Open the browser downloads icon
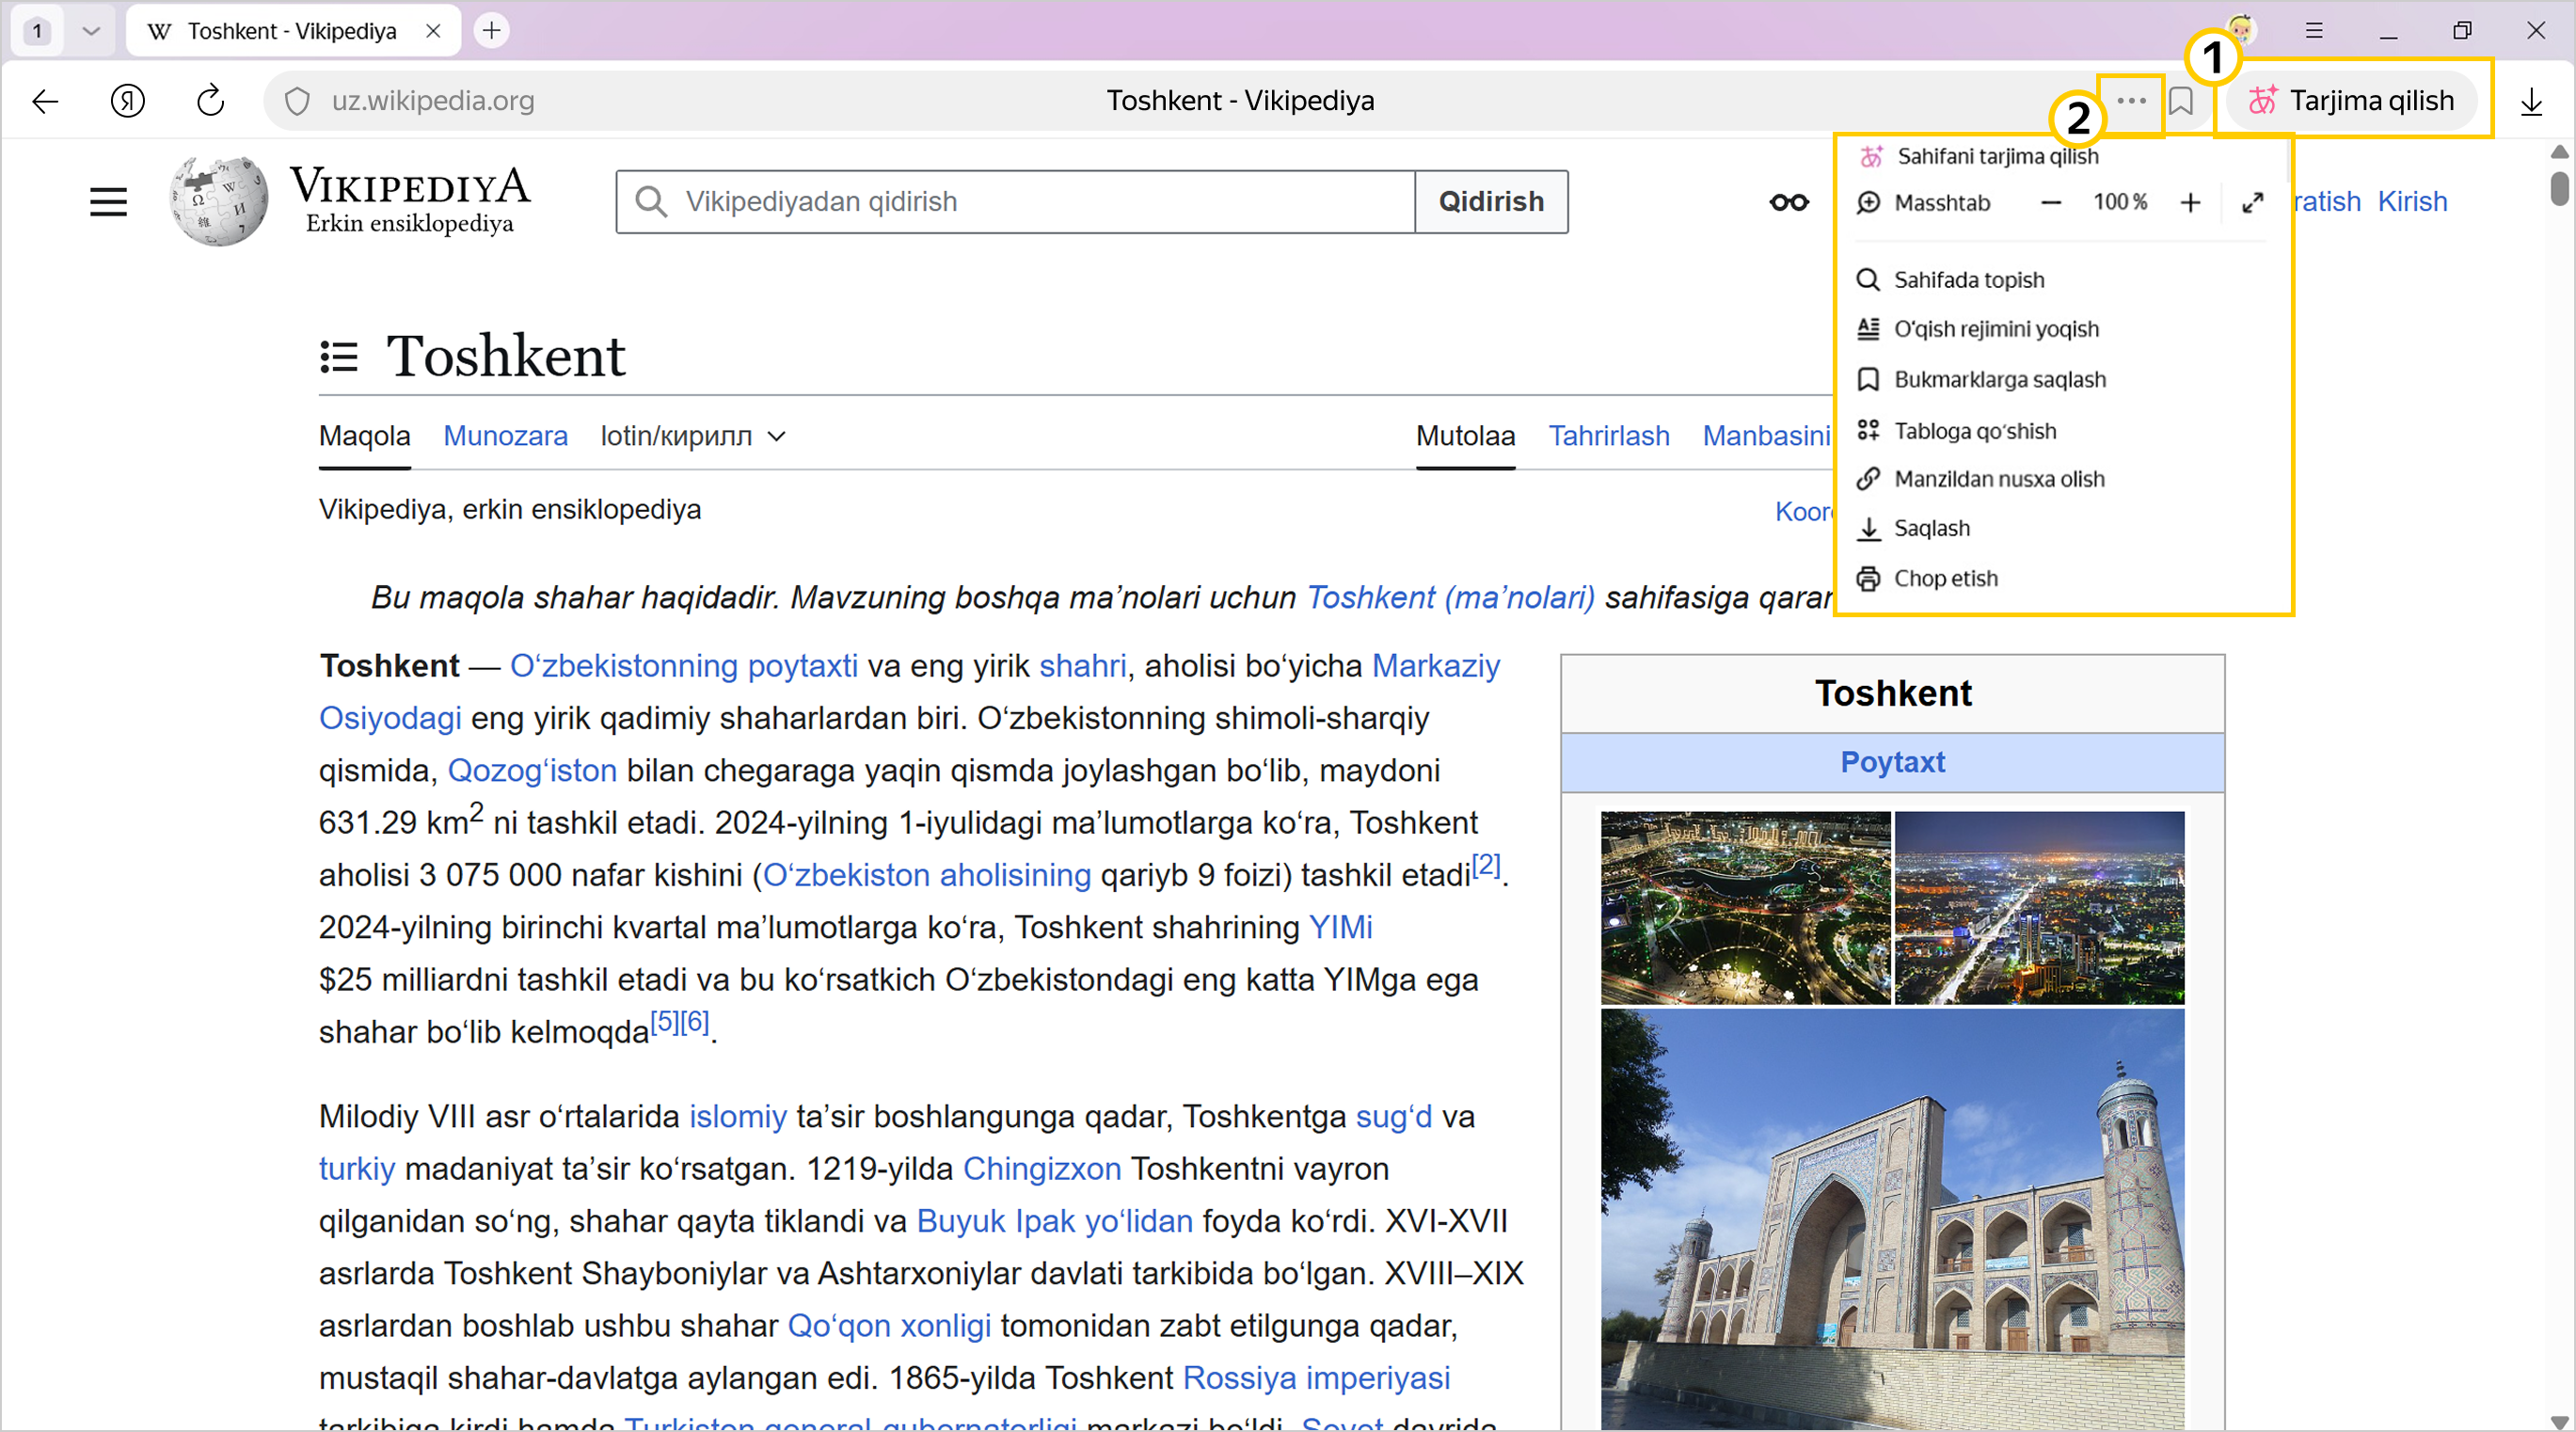2576x1432 pixels. (x=2531, y=101)
